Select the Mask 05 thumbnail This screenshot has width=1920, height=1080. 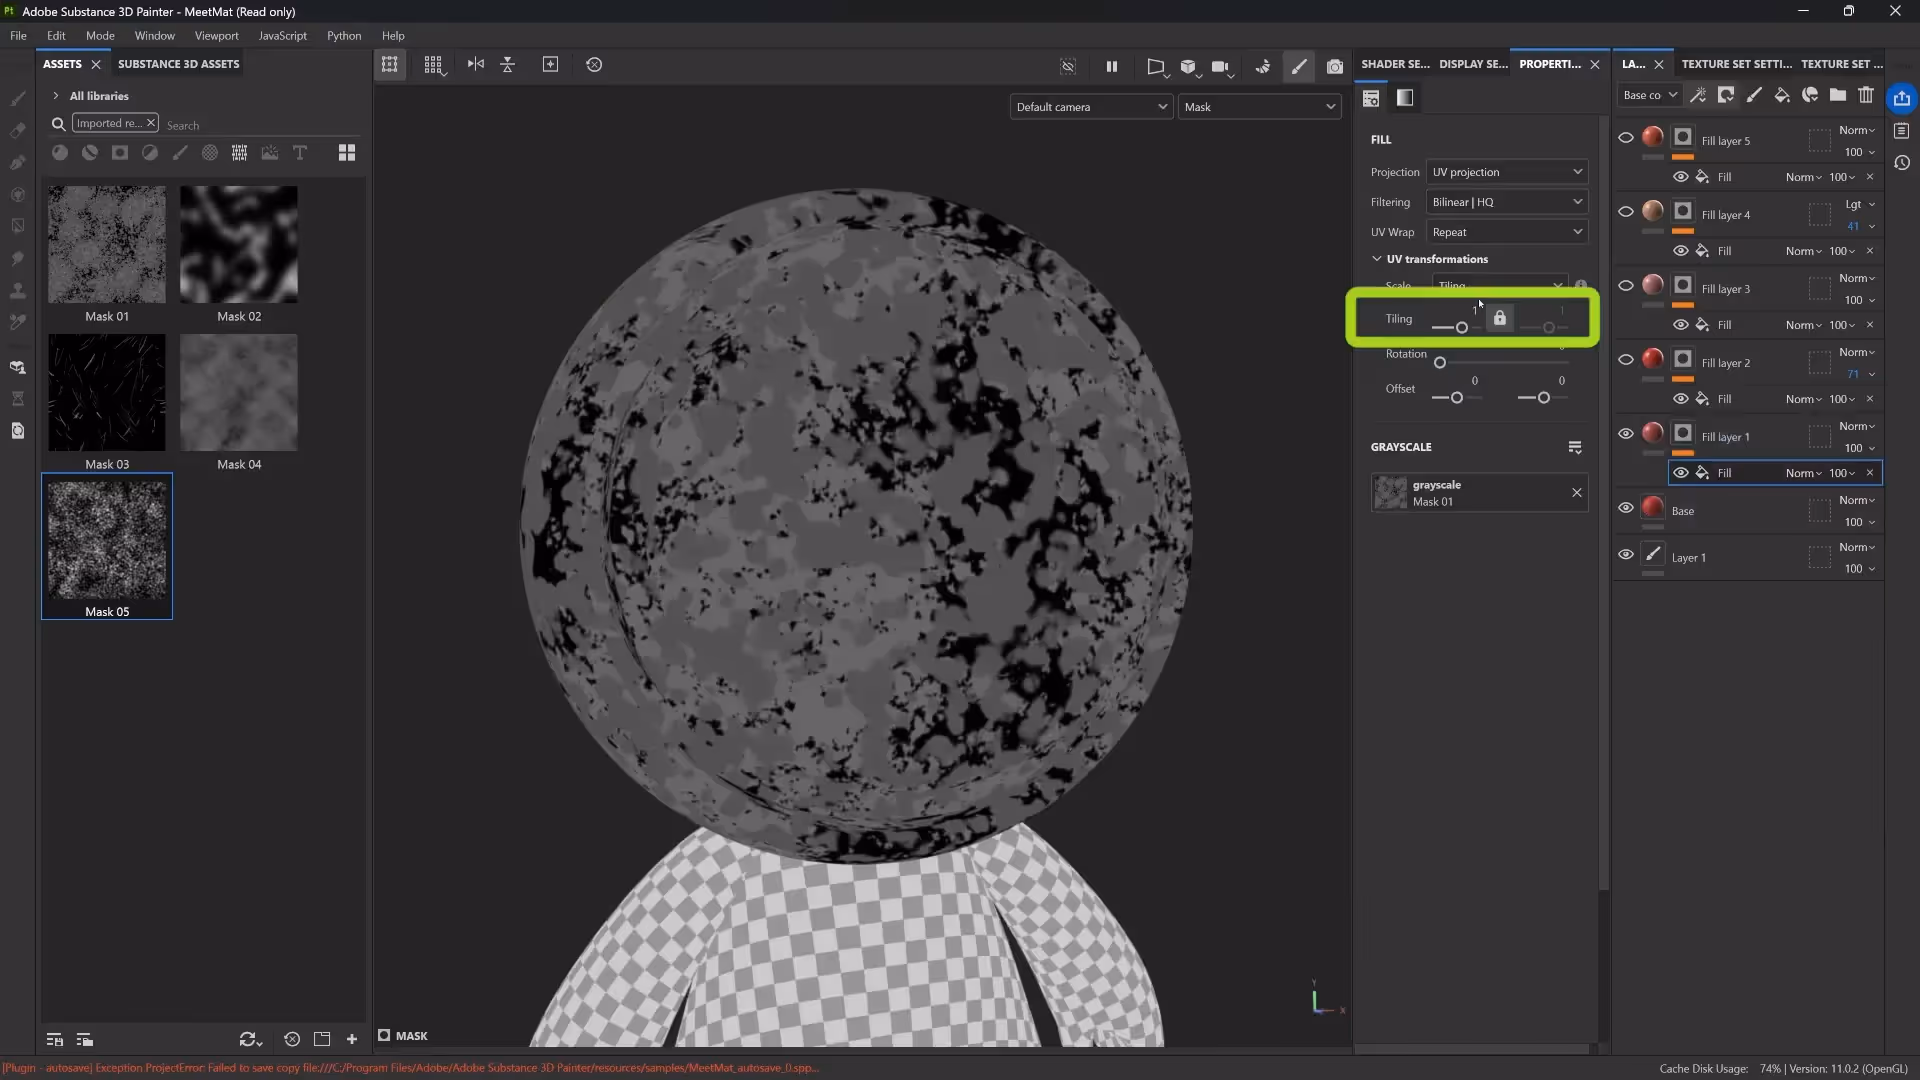tap(107, 539)
